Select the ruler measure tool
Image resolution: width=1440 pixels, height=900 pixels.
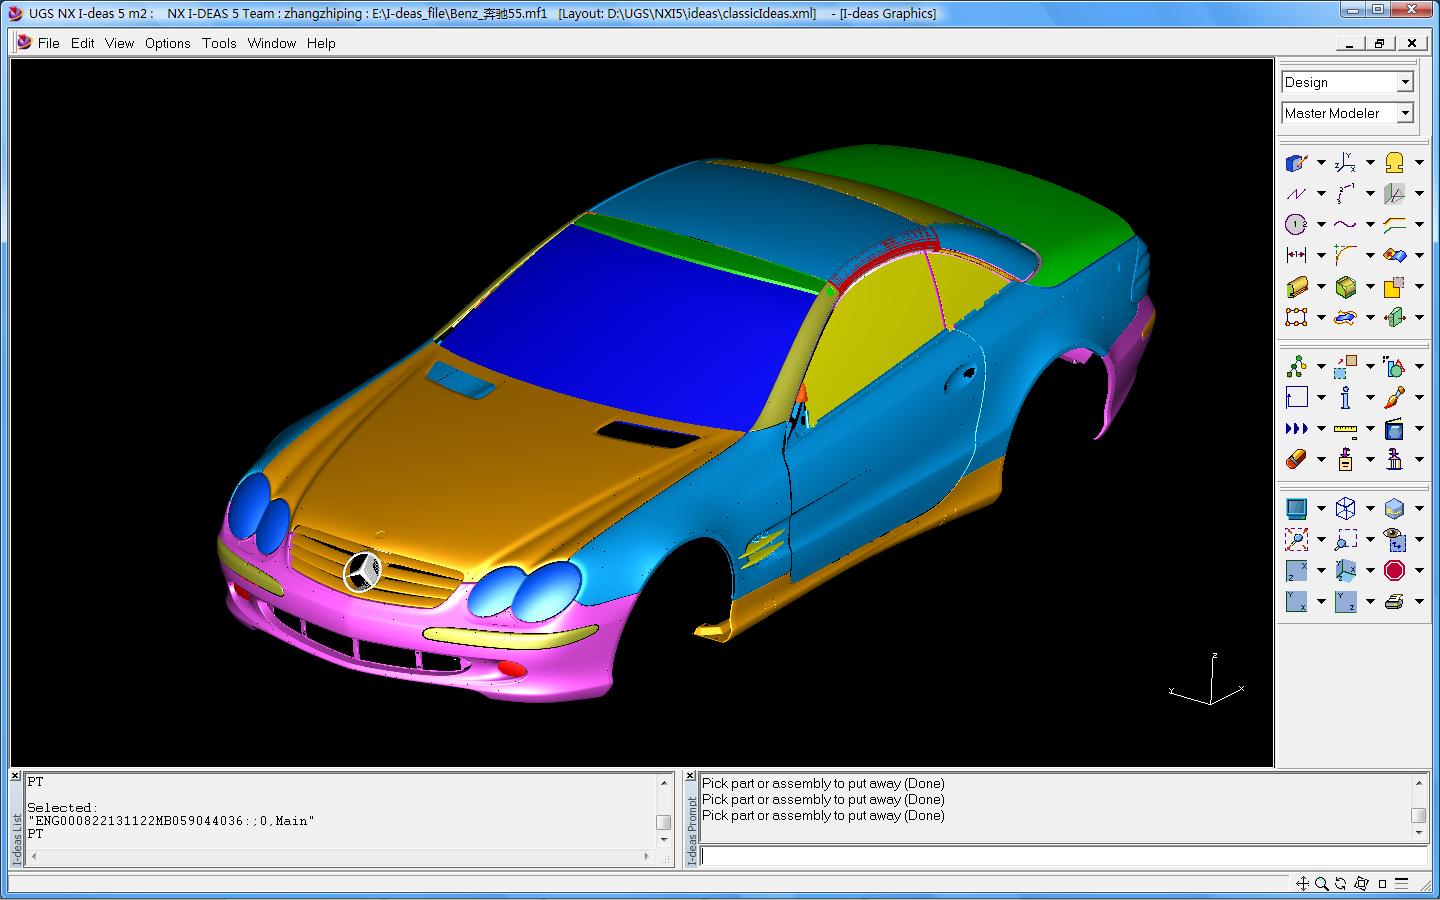tap(1345, 429)
